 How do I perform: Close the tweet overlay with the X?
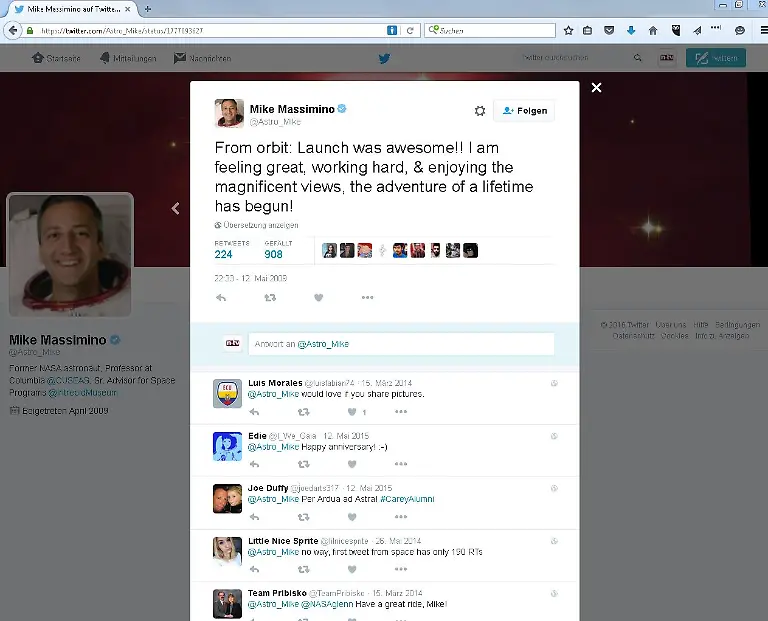596,88
